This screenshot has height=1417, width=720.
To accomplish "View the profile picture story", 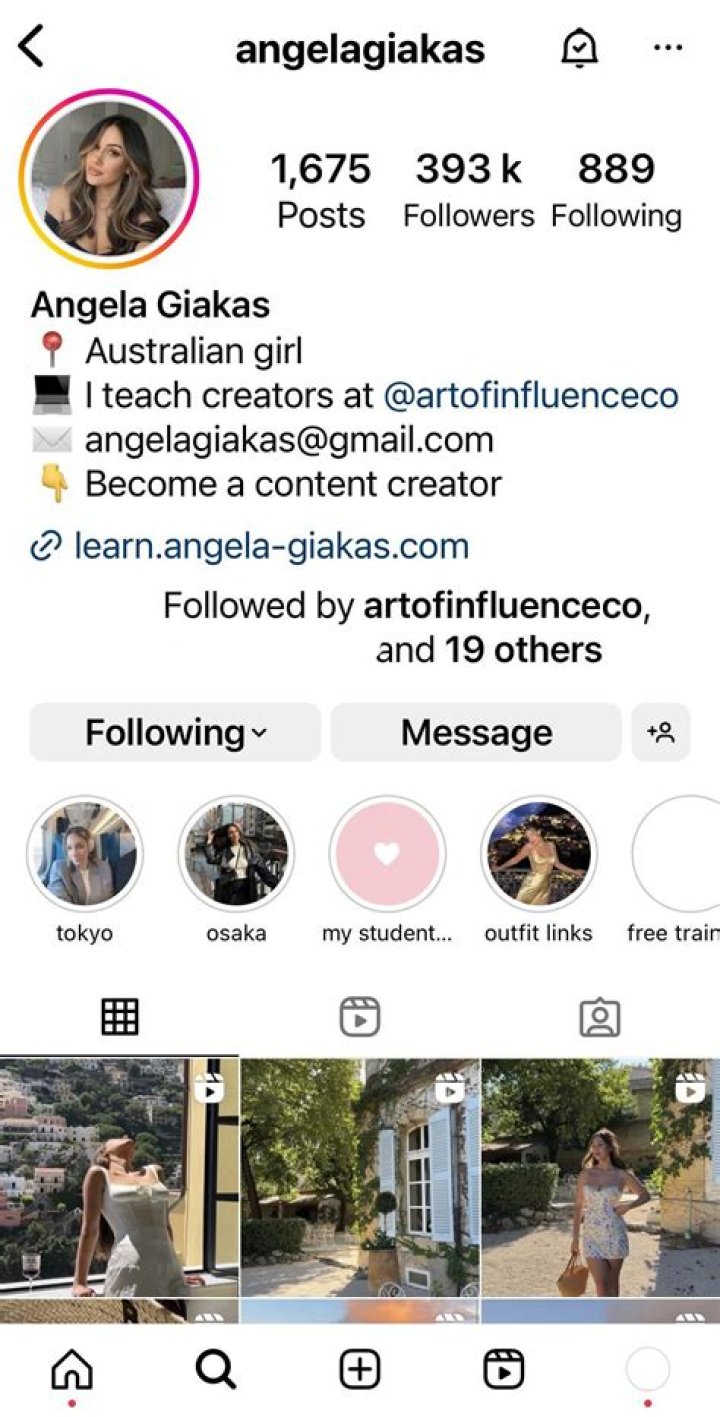I will click(x=109, y=180).
